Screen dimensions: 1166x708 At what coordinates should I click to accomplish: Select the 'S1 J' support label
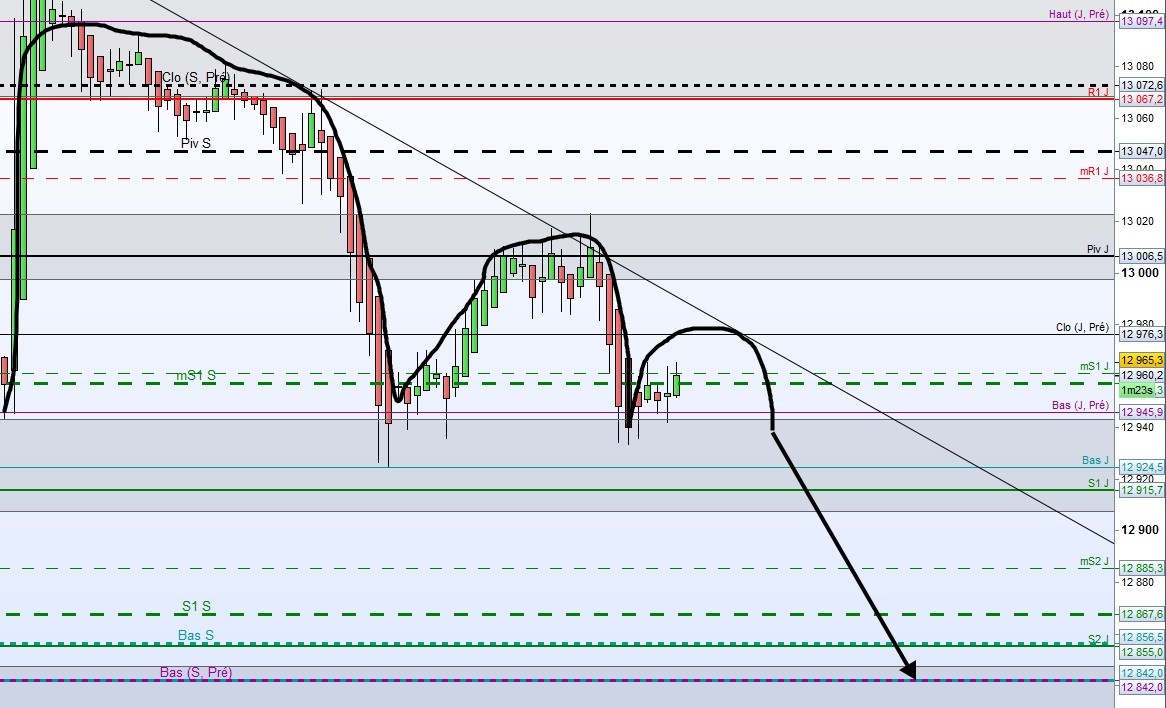pyautogui.click(x=1098, y=483)
